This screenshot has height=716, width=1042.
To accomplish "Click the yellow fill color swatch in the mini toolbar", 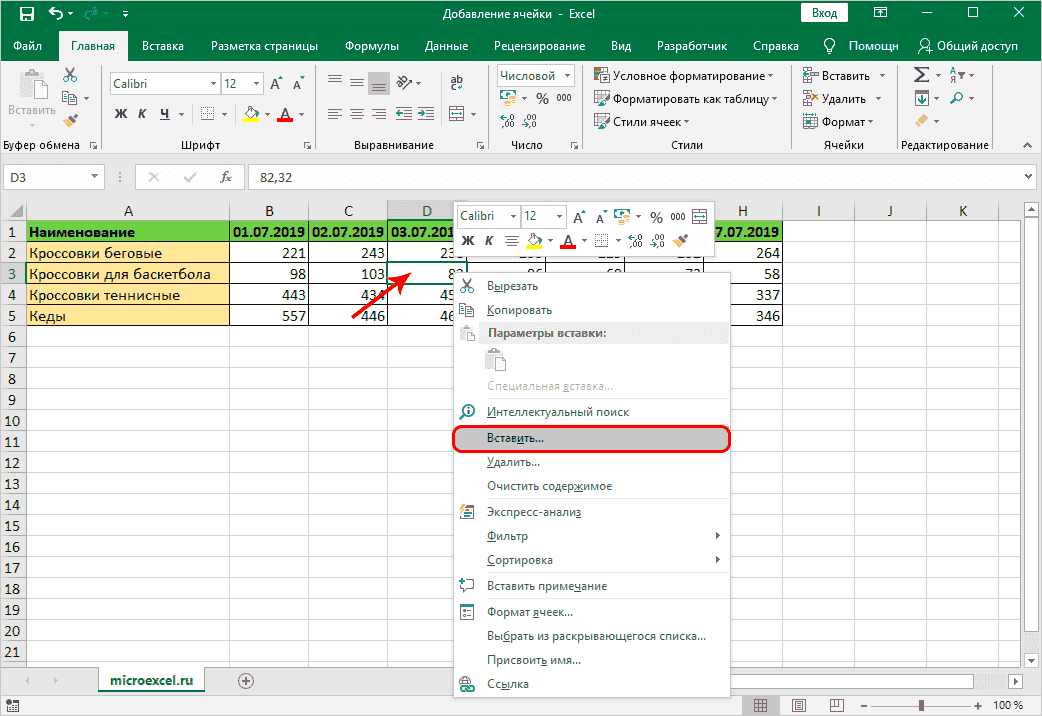I will click(x=534, y=240).
